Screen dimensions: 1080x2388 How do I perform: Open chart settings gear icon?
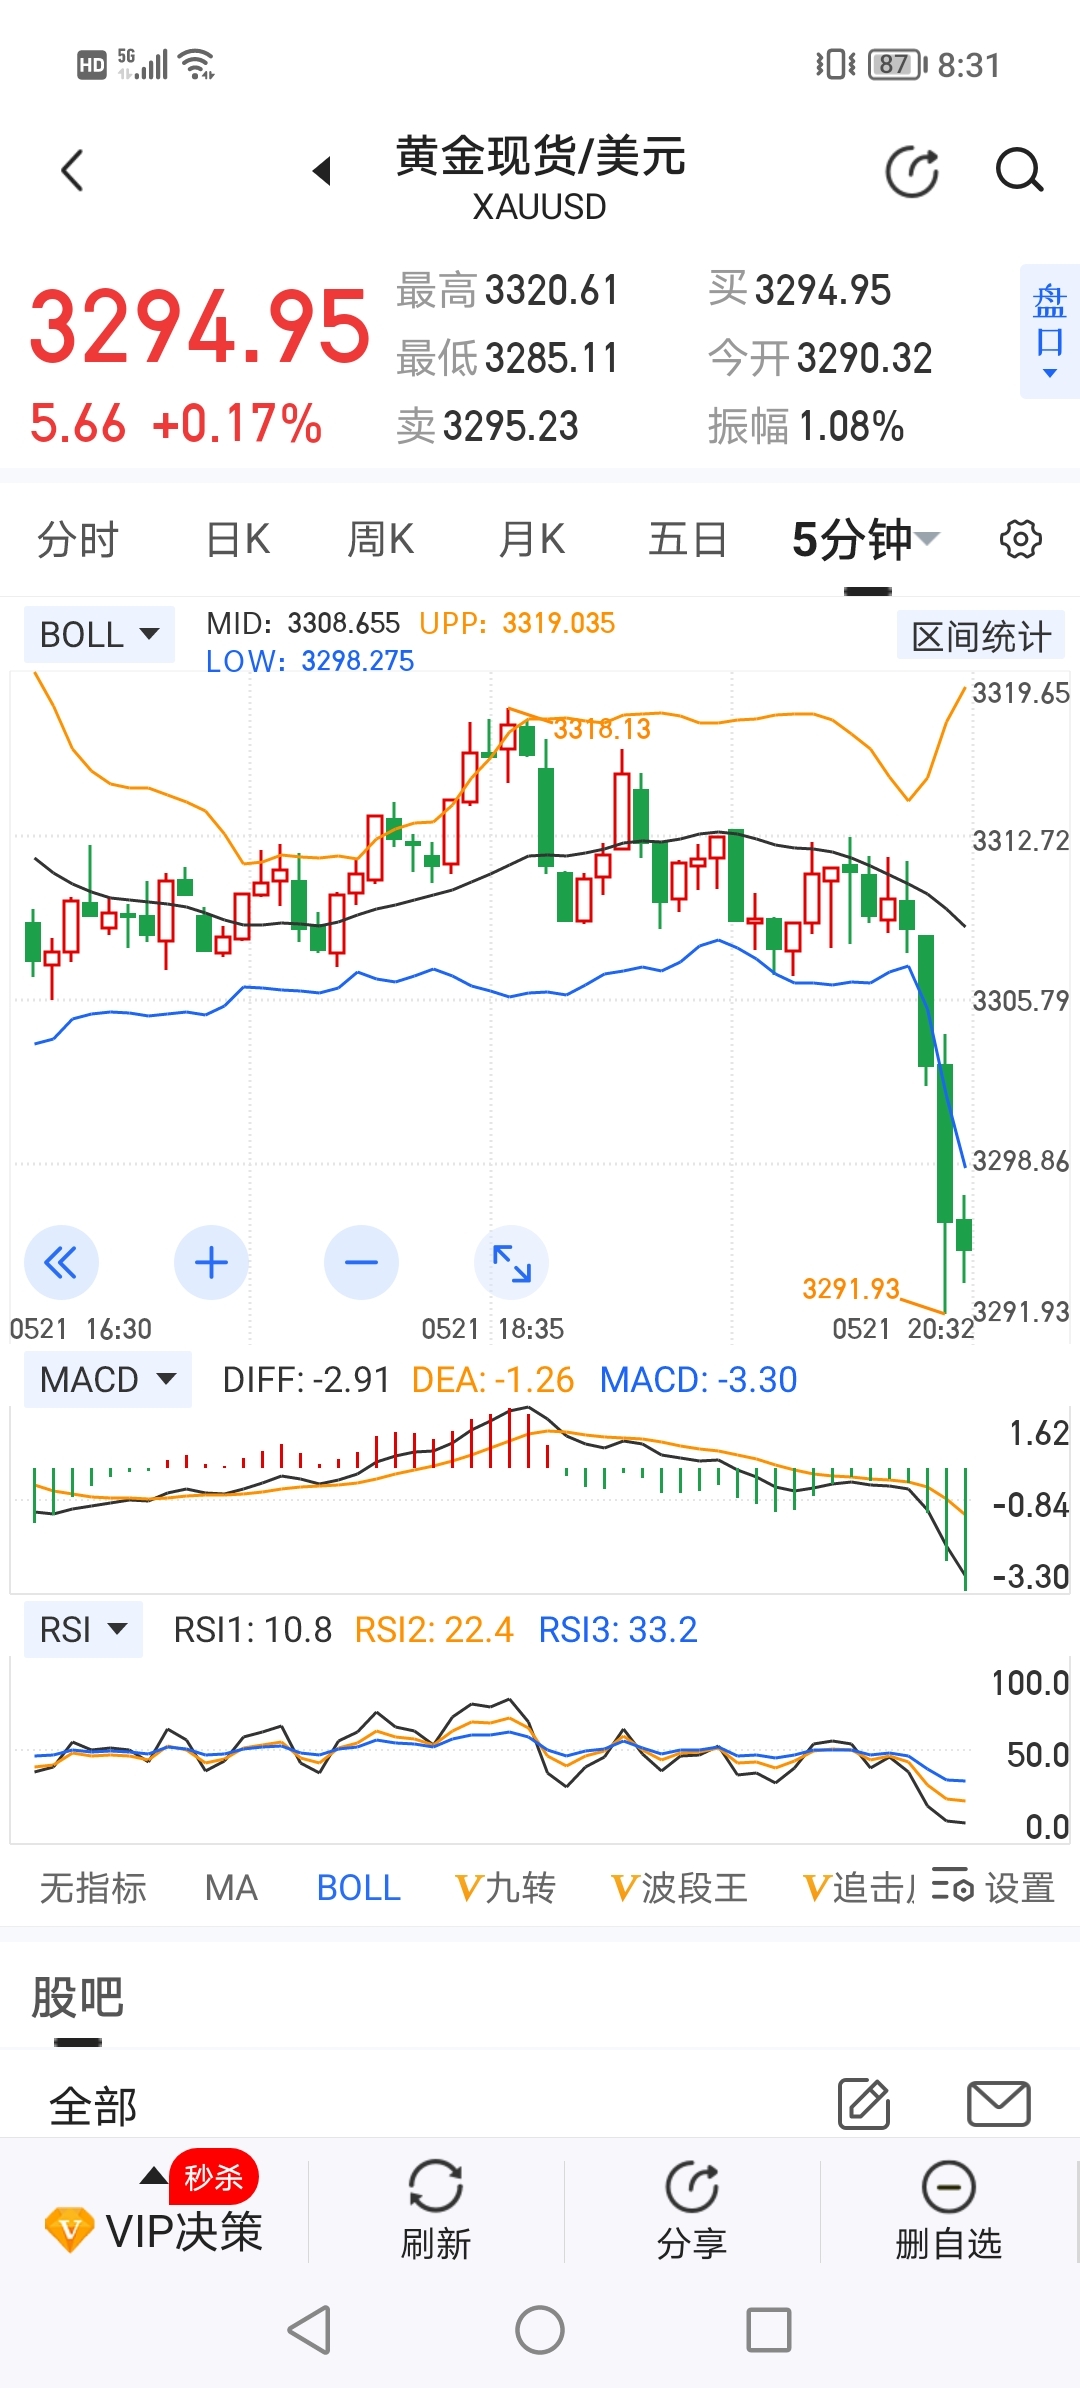[x=1020, y=539]
